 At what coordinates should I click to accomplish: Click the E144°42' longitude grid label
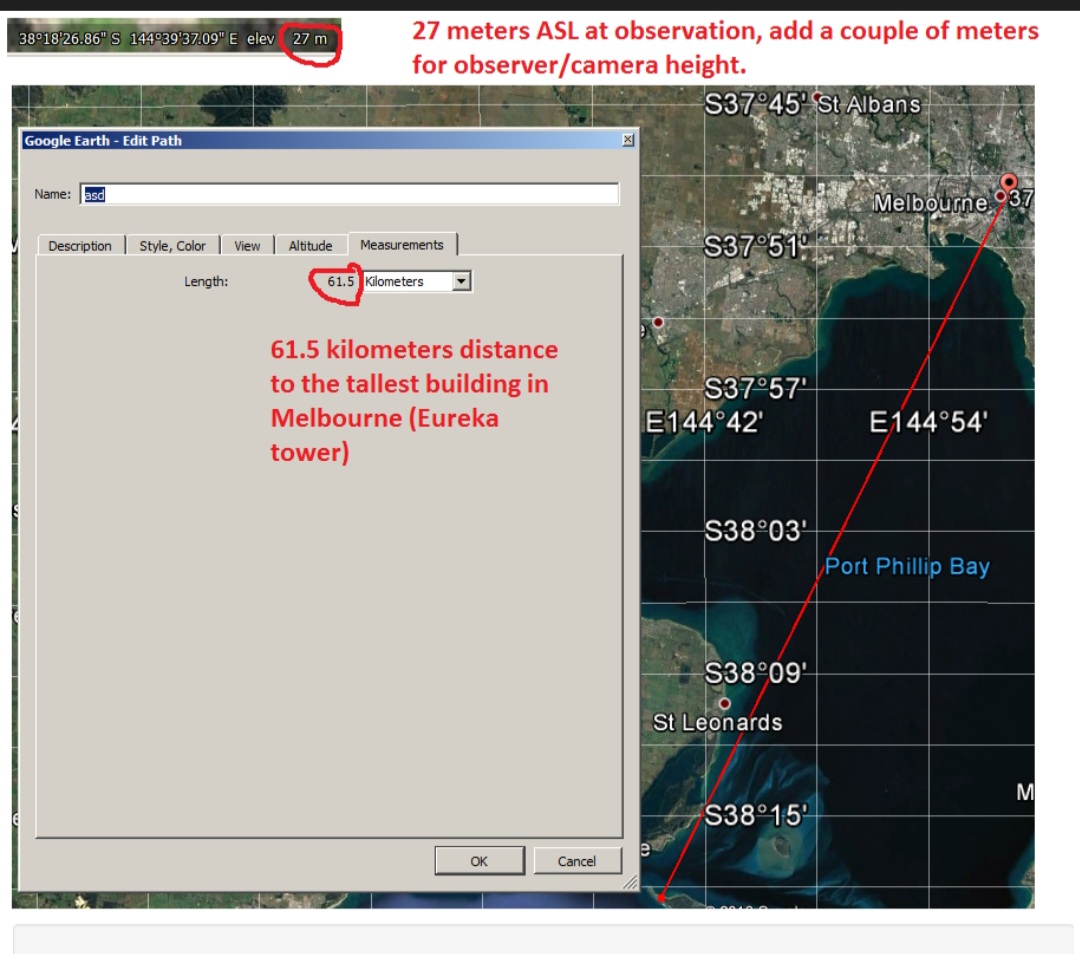point(704,422)
